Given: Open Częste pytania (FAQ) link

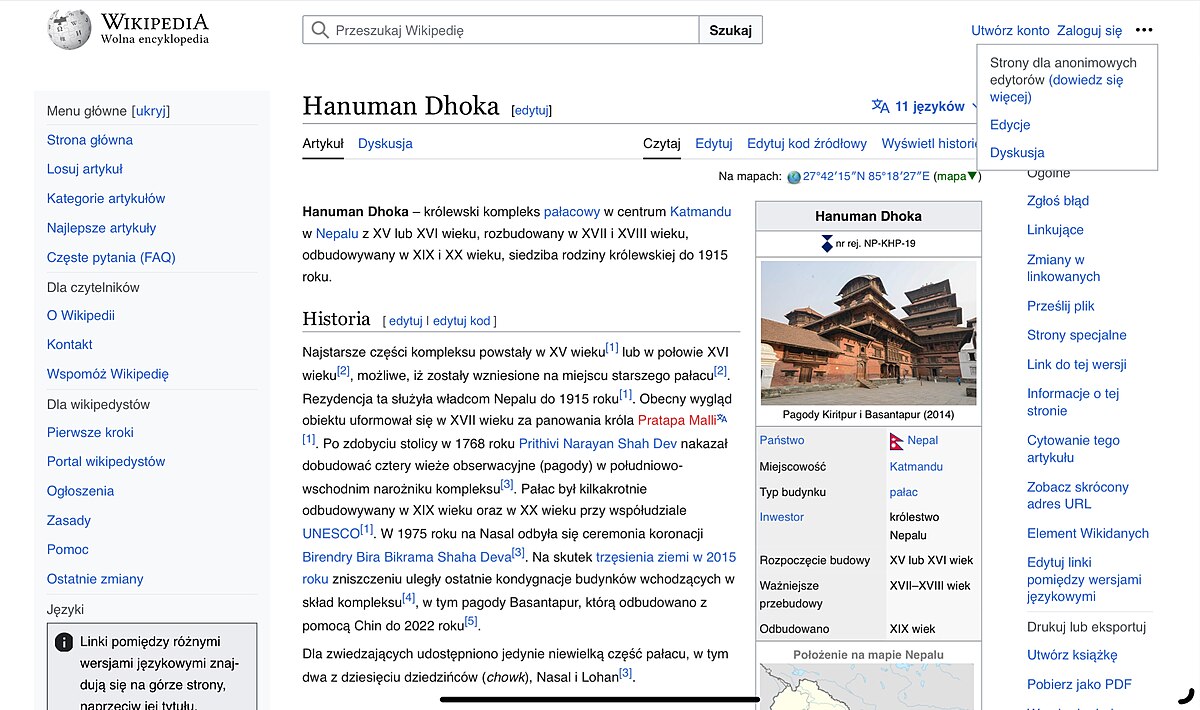Looking at the screenshot, I should click(x=111, y=257).
